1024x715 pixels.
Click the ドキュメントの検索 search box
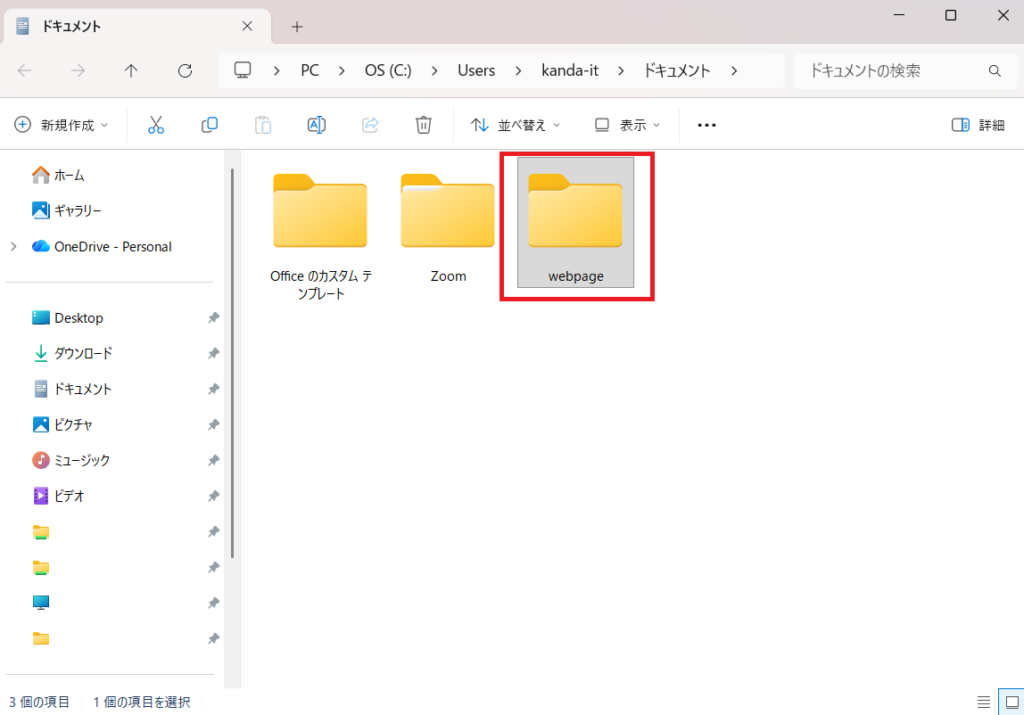click(890, 71)
